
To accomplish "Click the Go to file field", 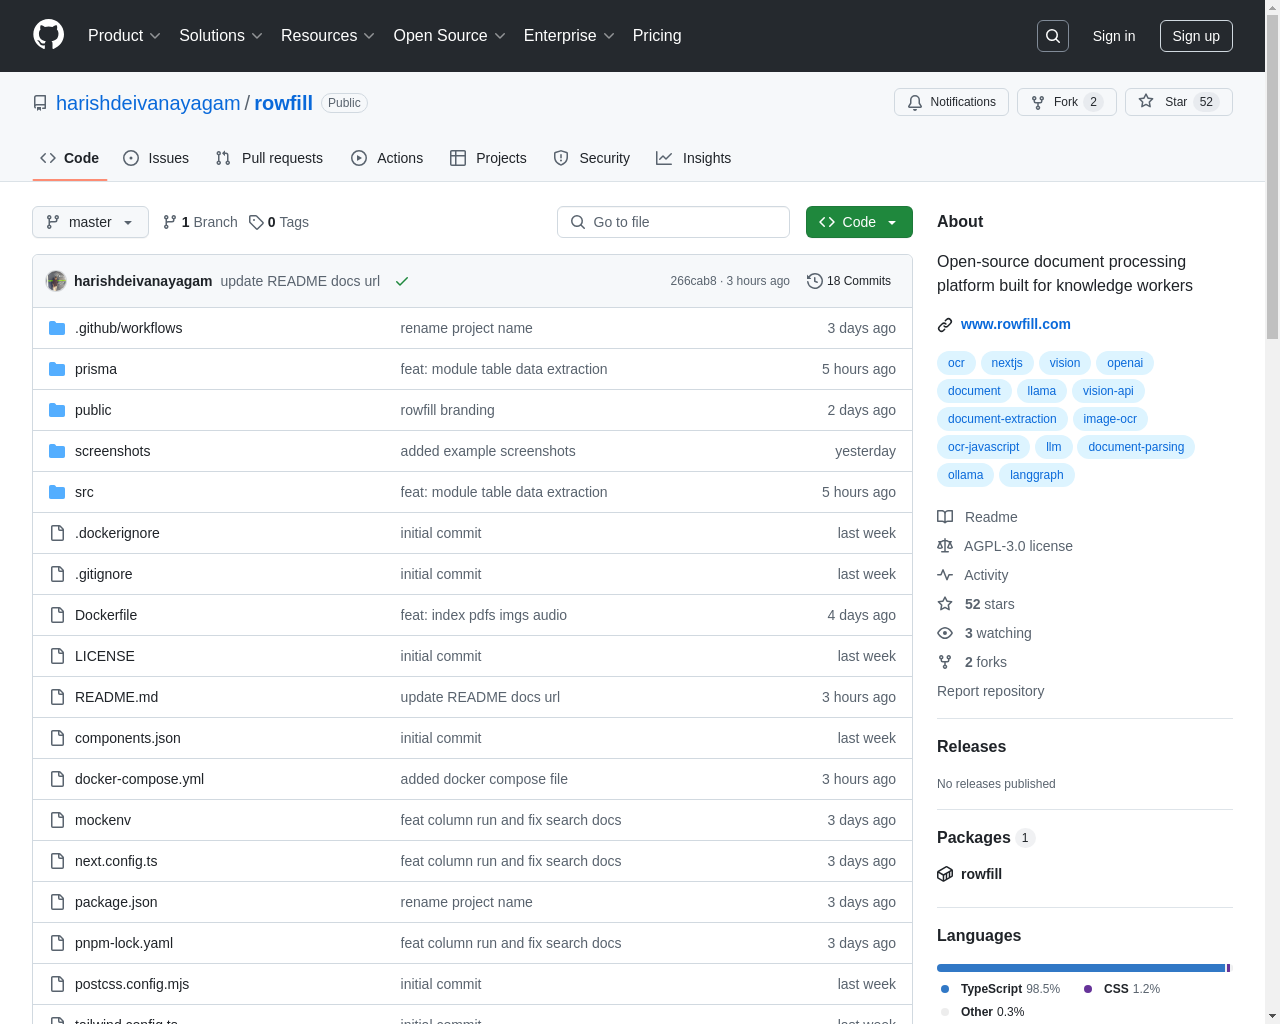I will pos(673,222).
